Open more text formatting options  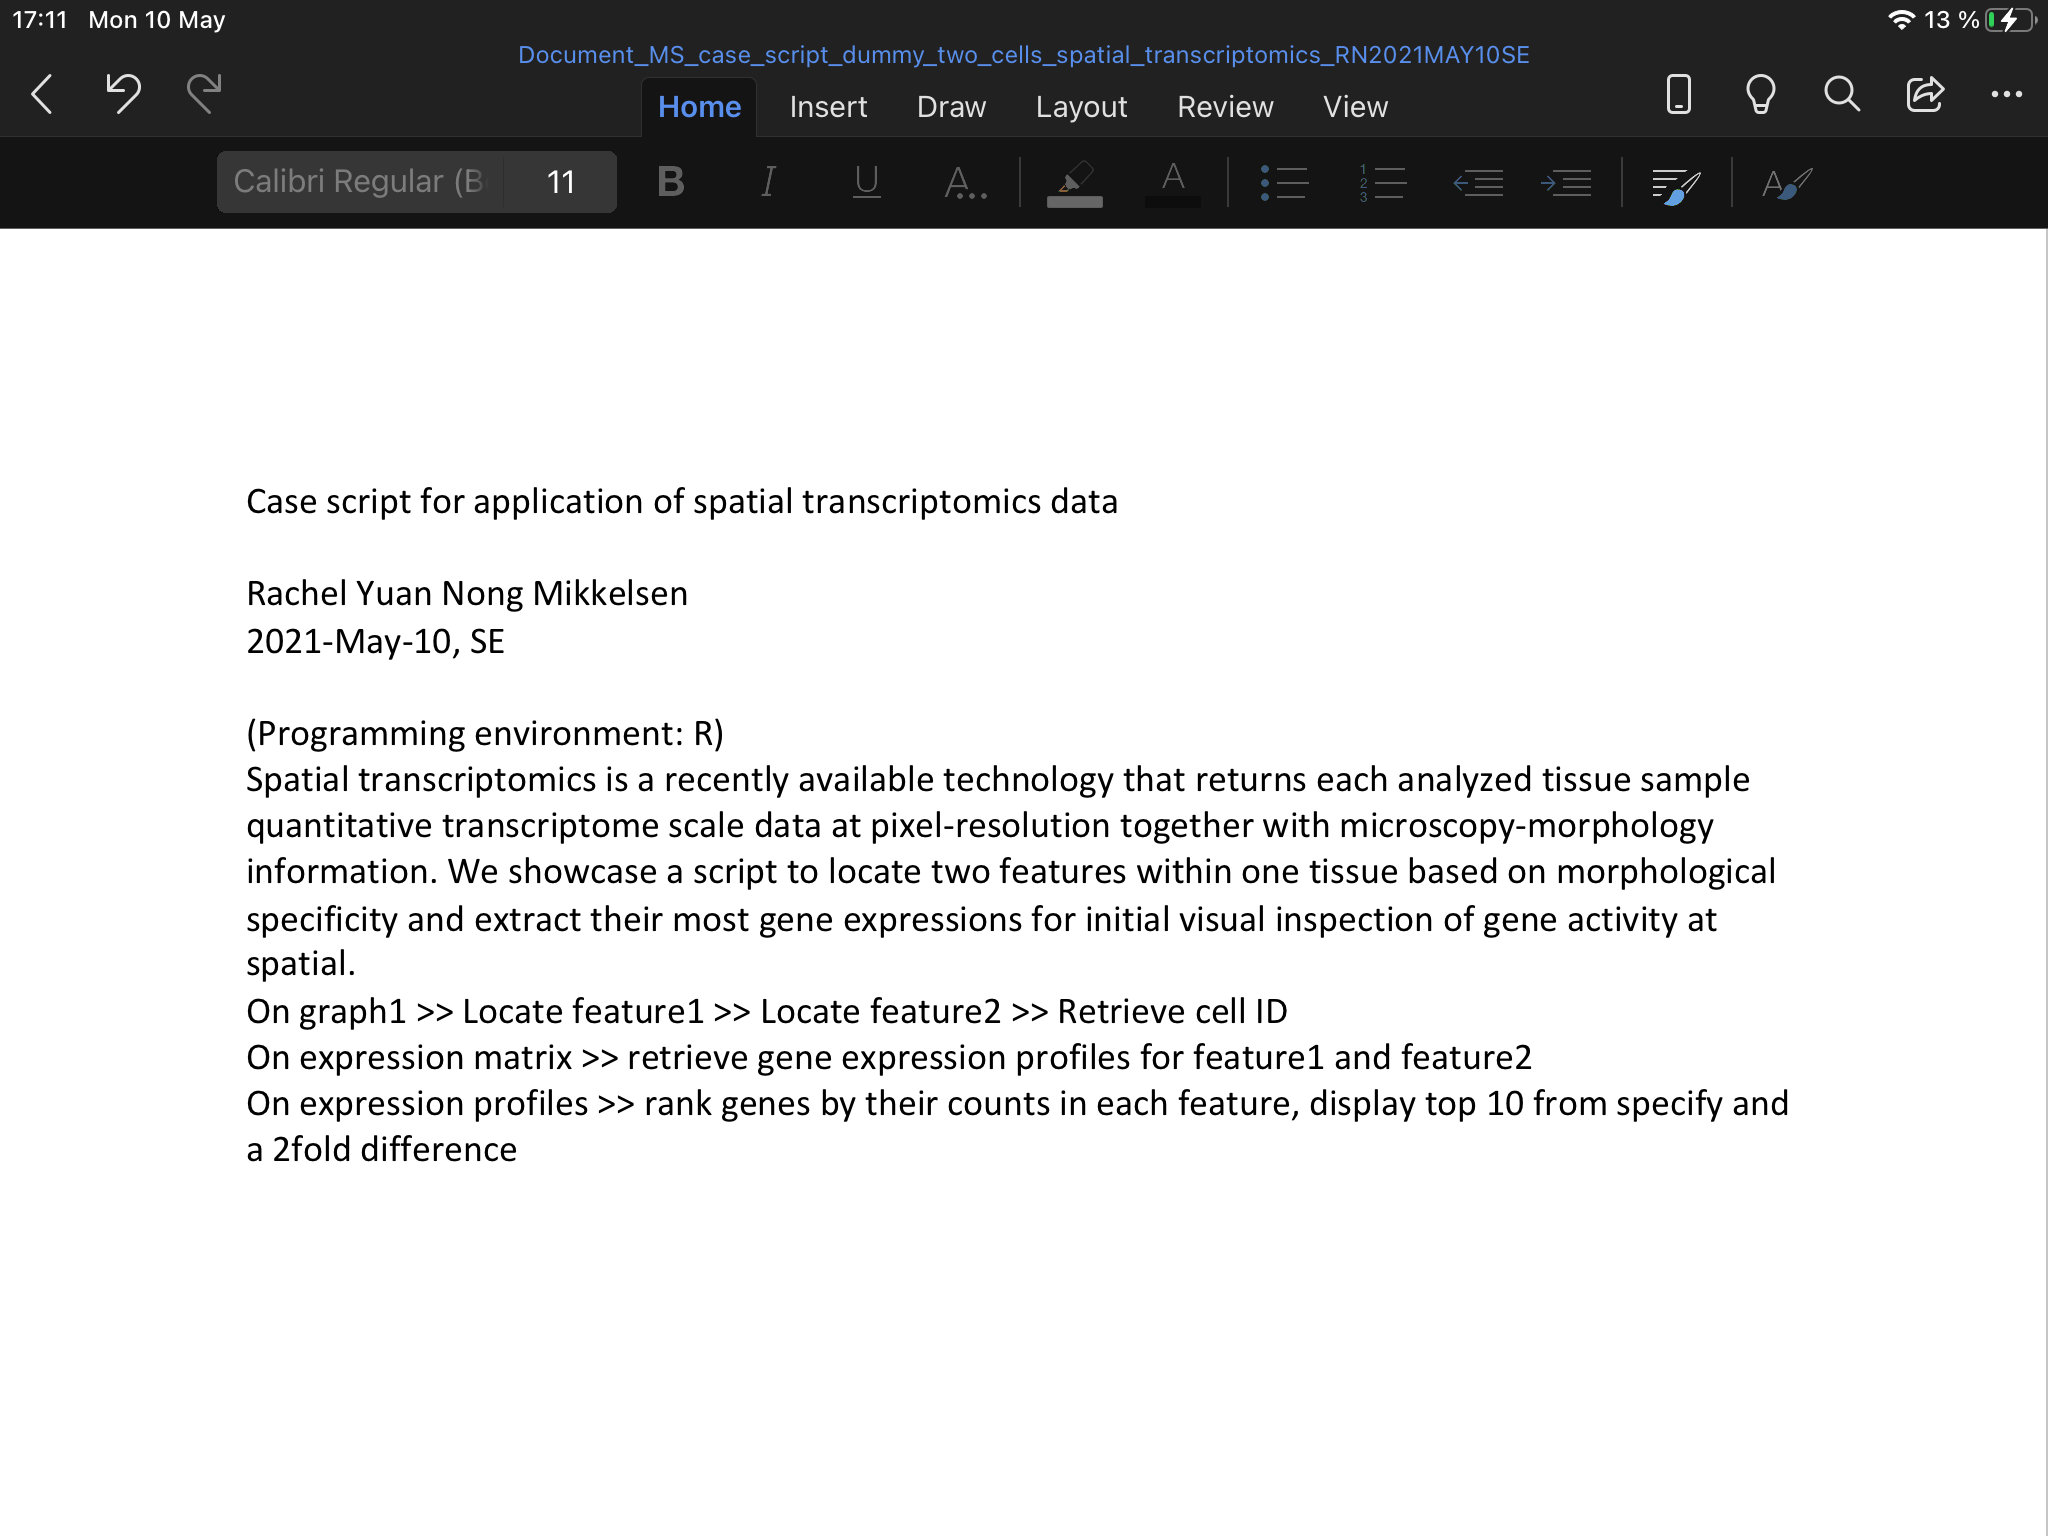click(964, 182)
